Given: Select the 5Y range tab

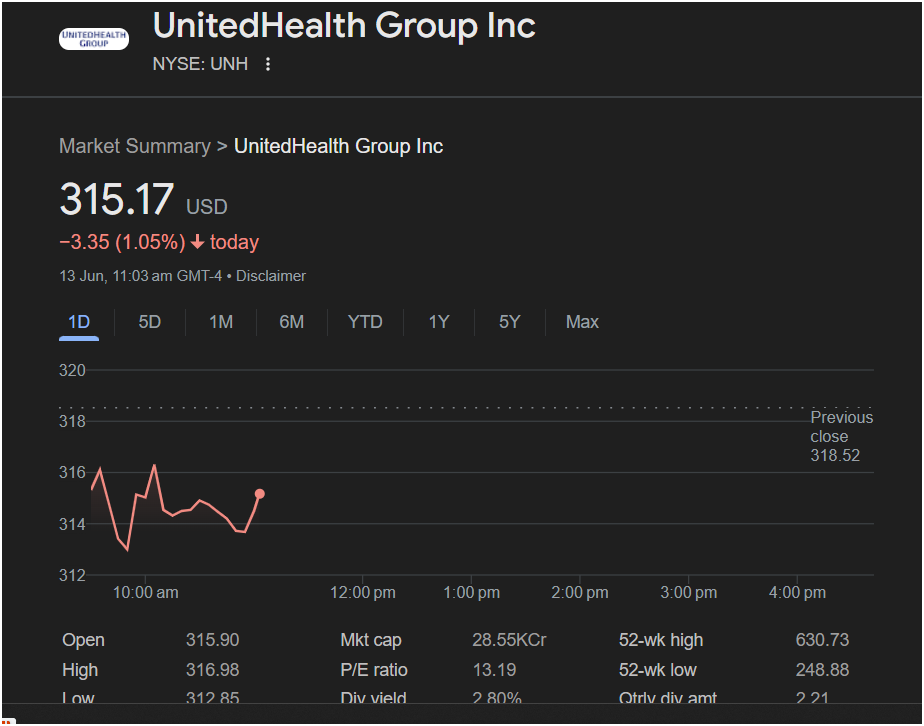Looking at the screenshot, I should [510, 322].
